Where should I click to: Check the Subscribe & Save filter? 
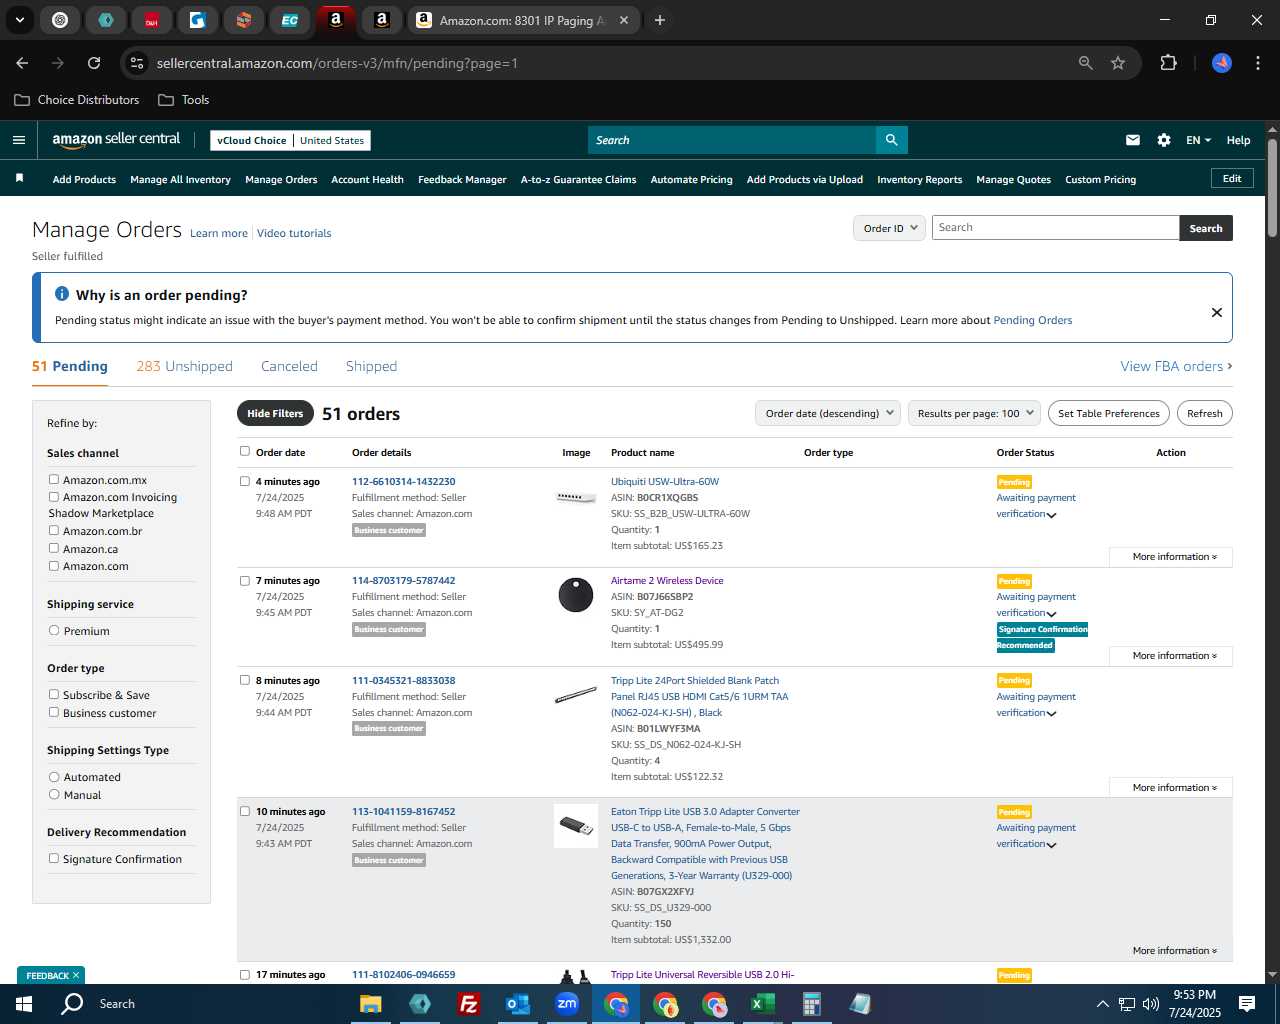[x=54, y=694]
